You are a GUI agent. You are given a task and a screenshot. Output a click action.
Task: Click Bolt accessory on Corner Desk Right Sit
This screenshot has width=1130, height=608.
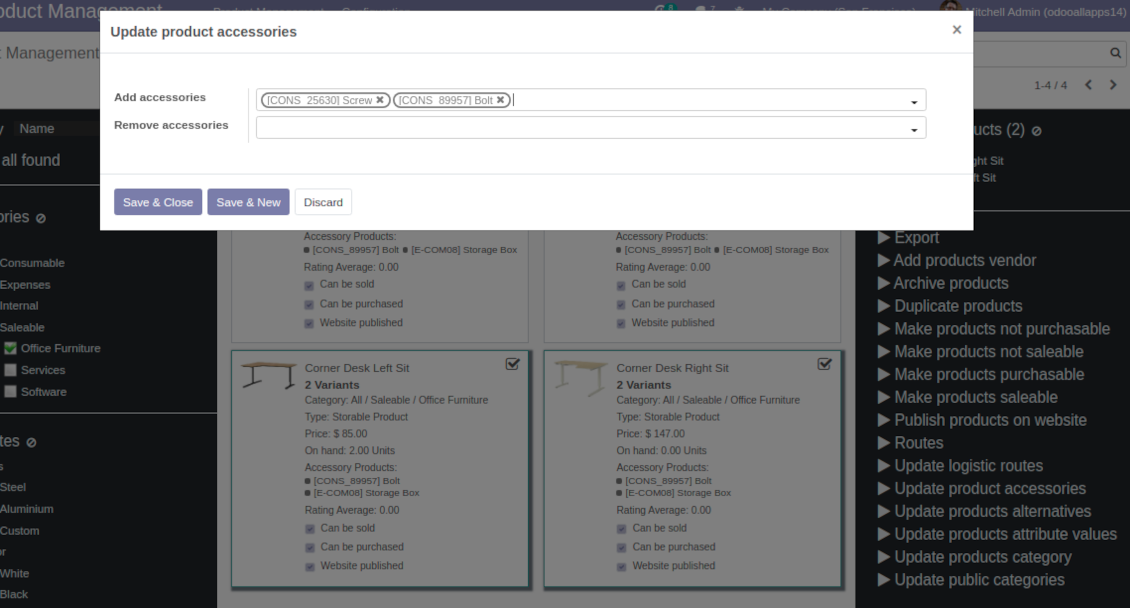pyautogui.click(x=668, y=481)
